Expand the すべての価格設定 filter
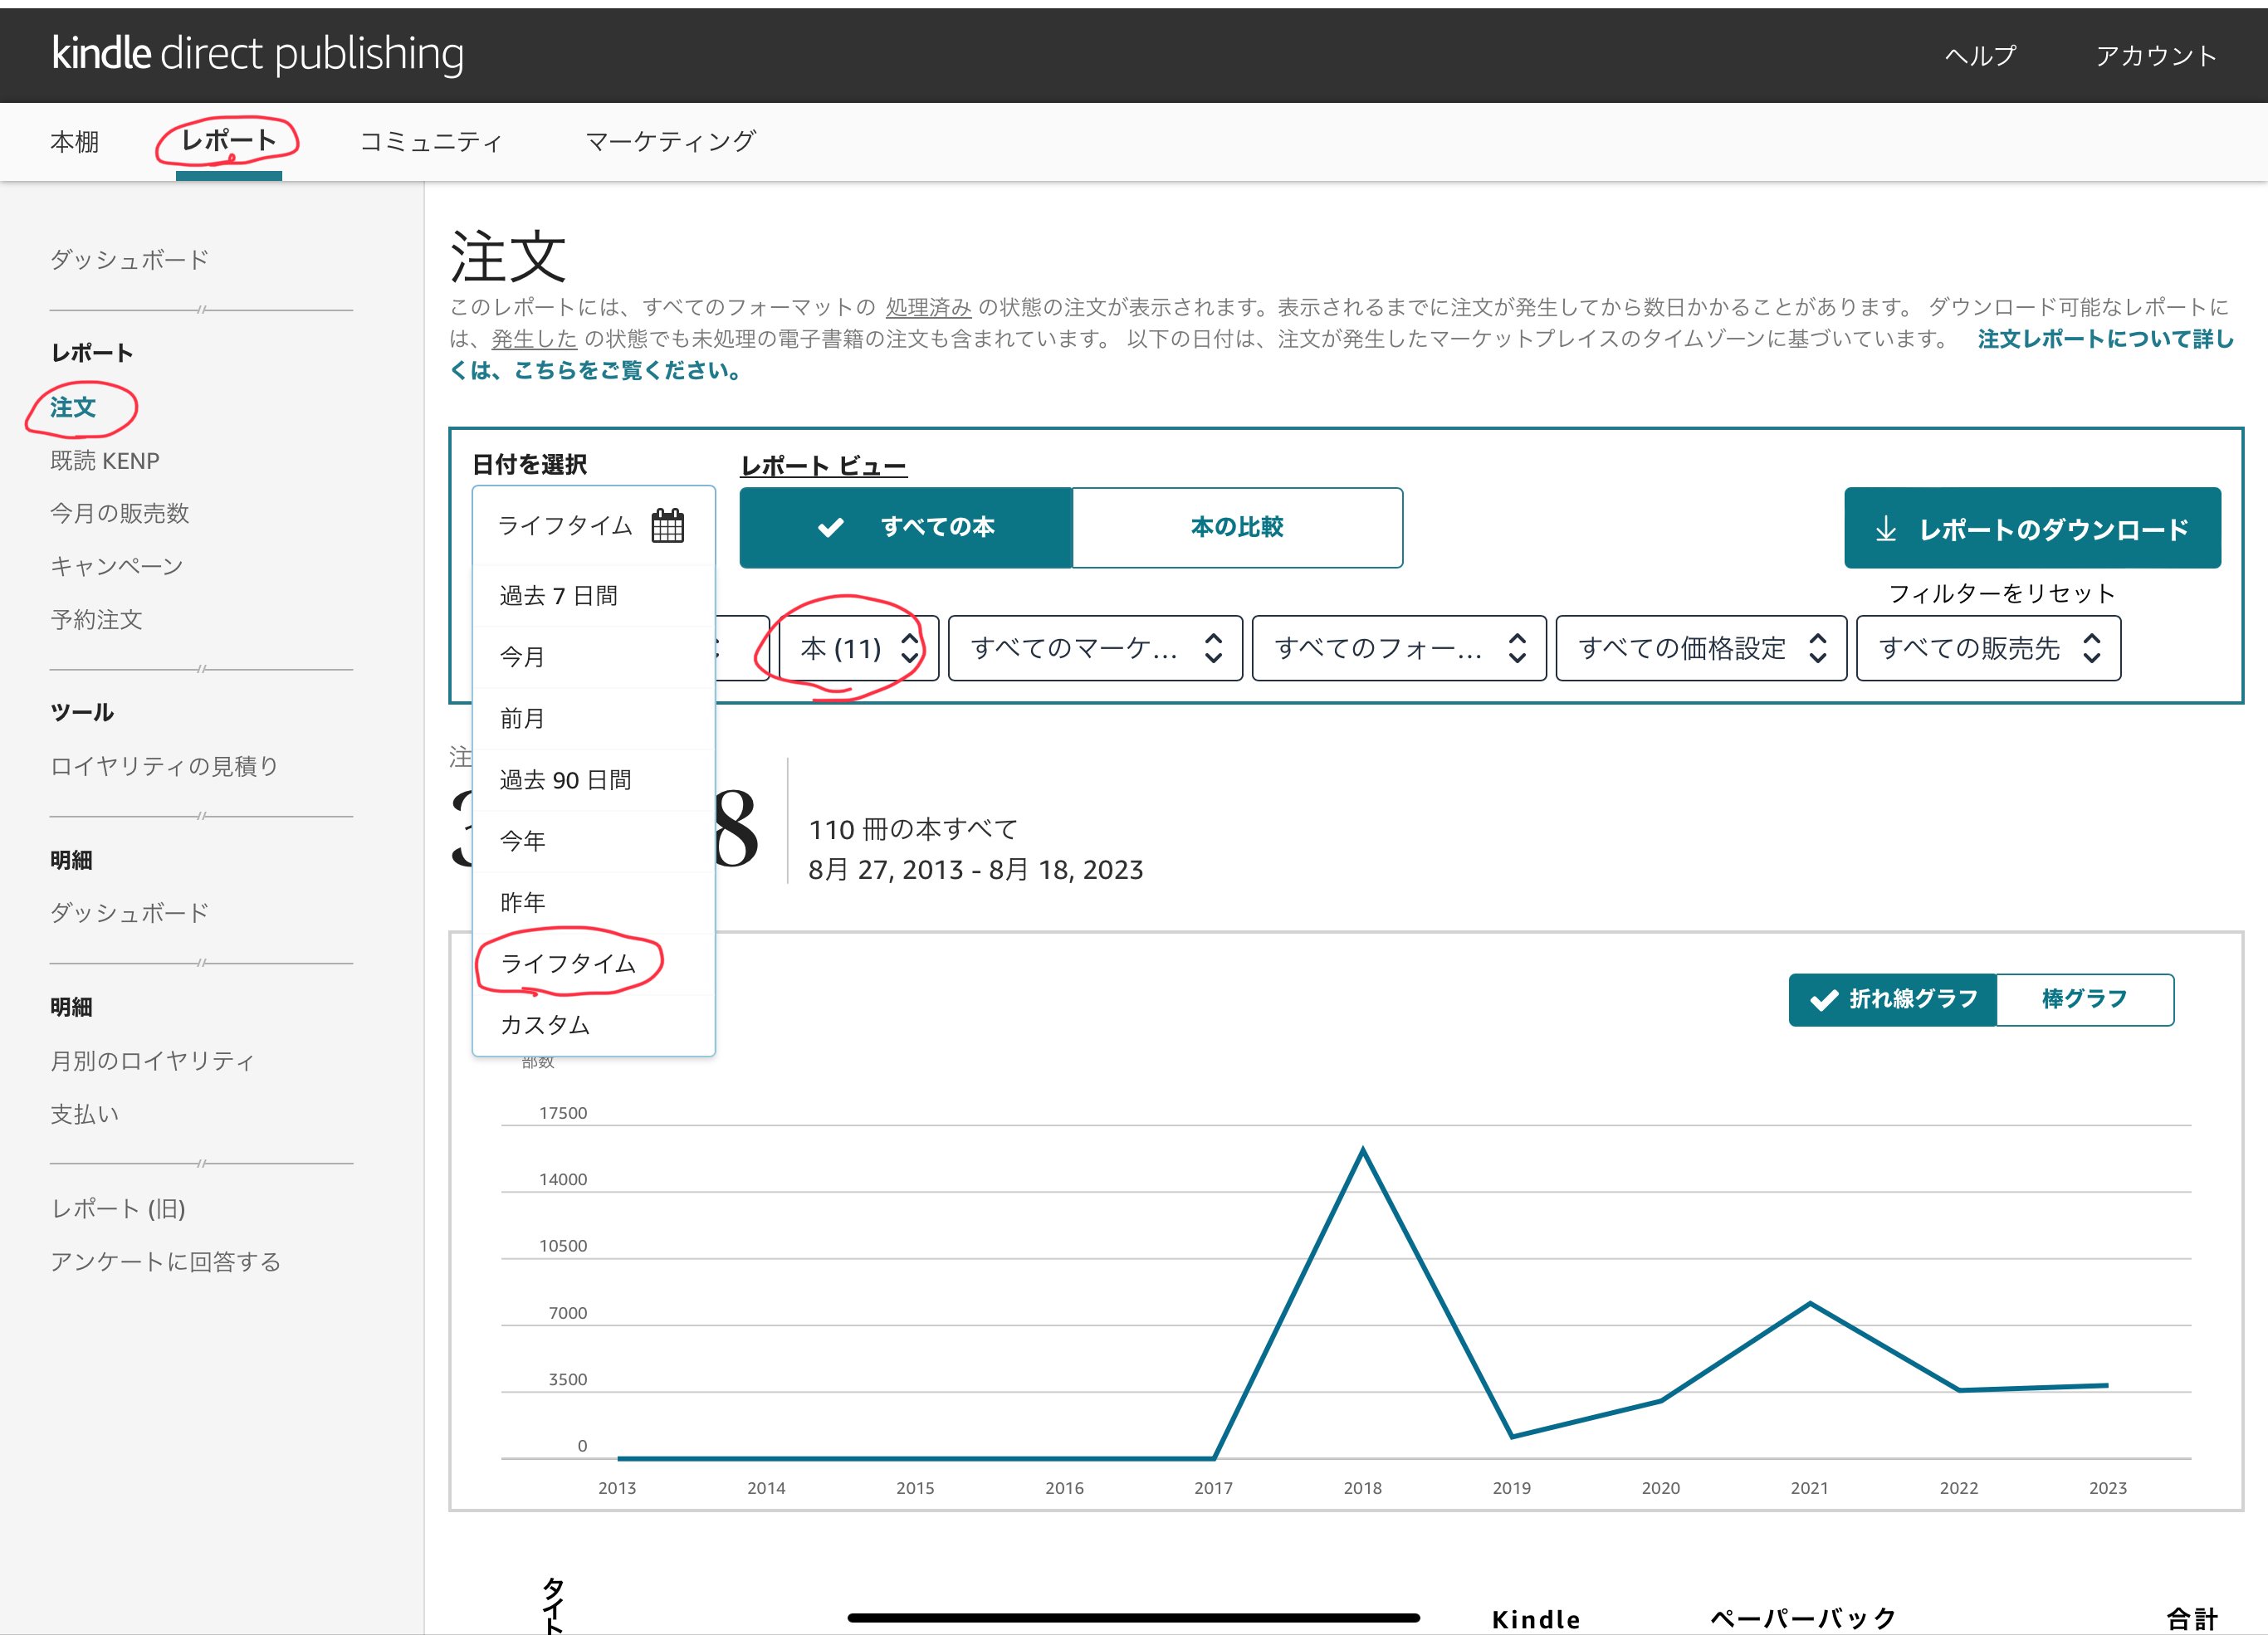Image resolution: width=2268 pixels, height=1635 pixels. (x=1701, y=648)
